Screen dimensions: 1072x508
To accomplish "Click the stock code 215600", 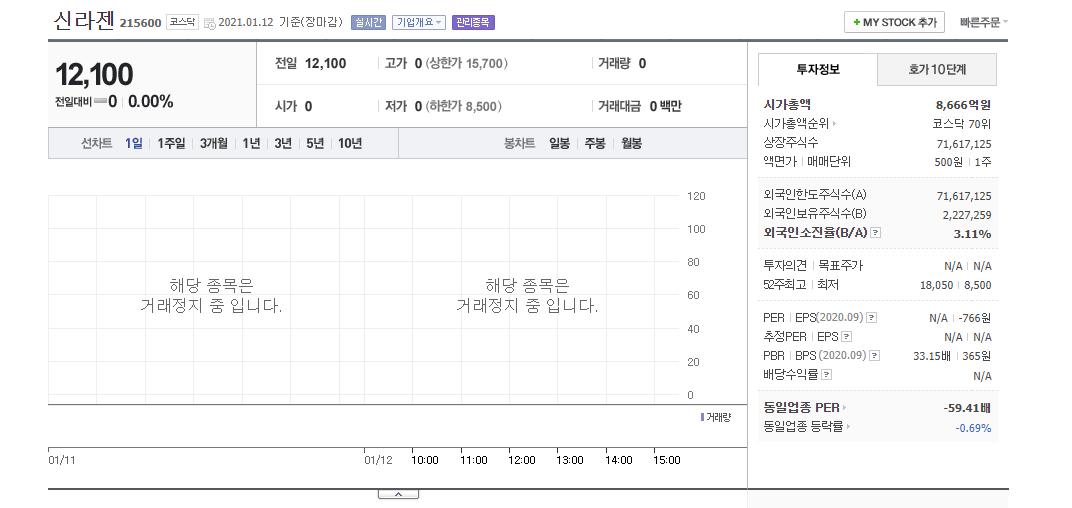I will point(141,23).
